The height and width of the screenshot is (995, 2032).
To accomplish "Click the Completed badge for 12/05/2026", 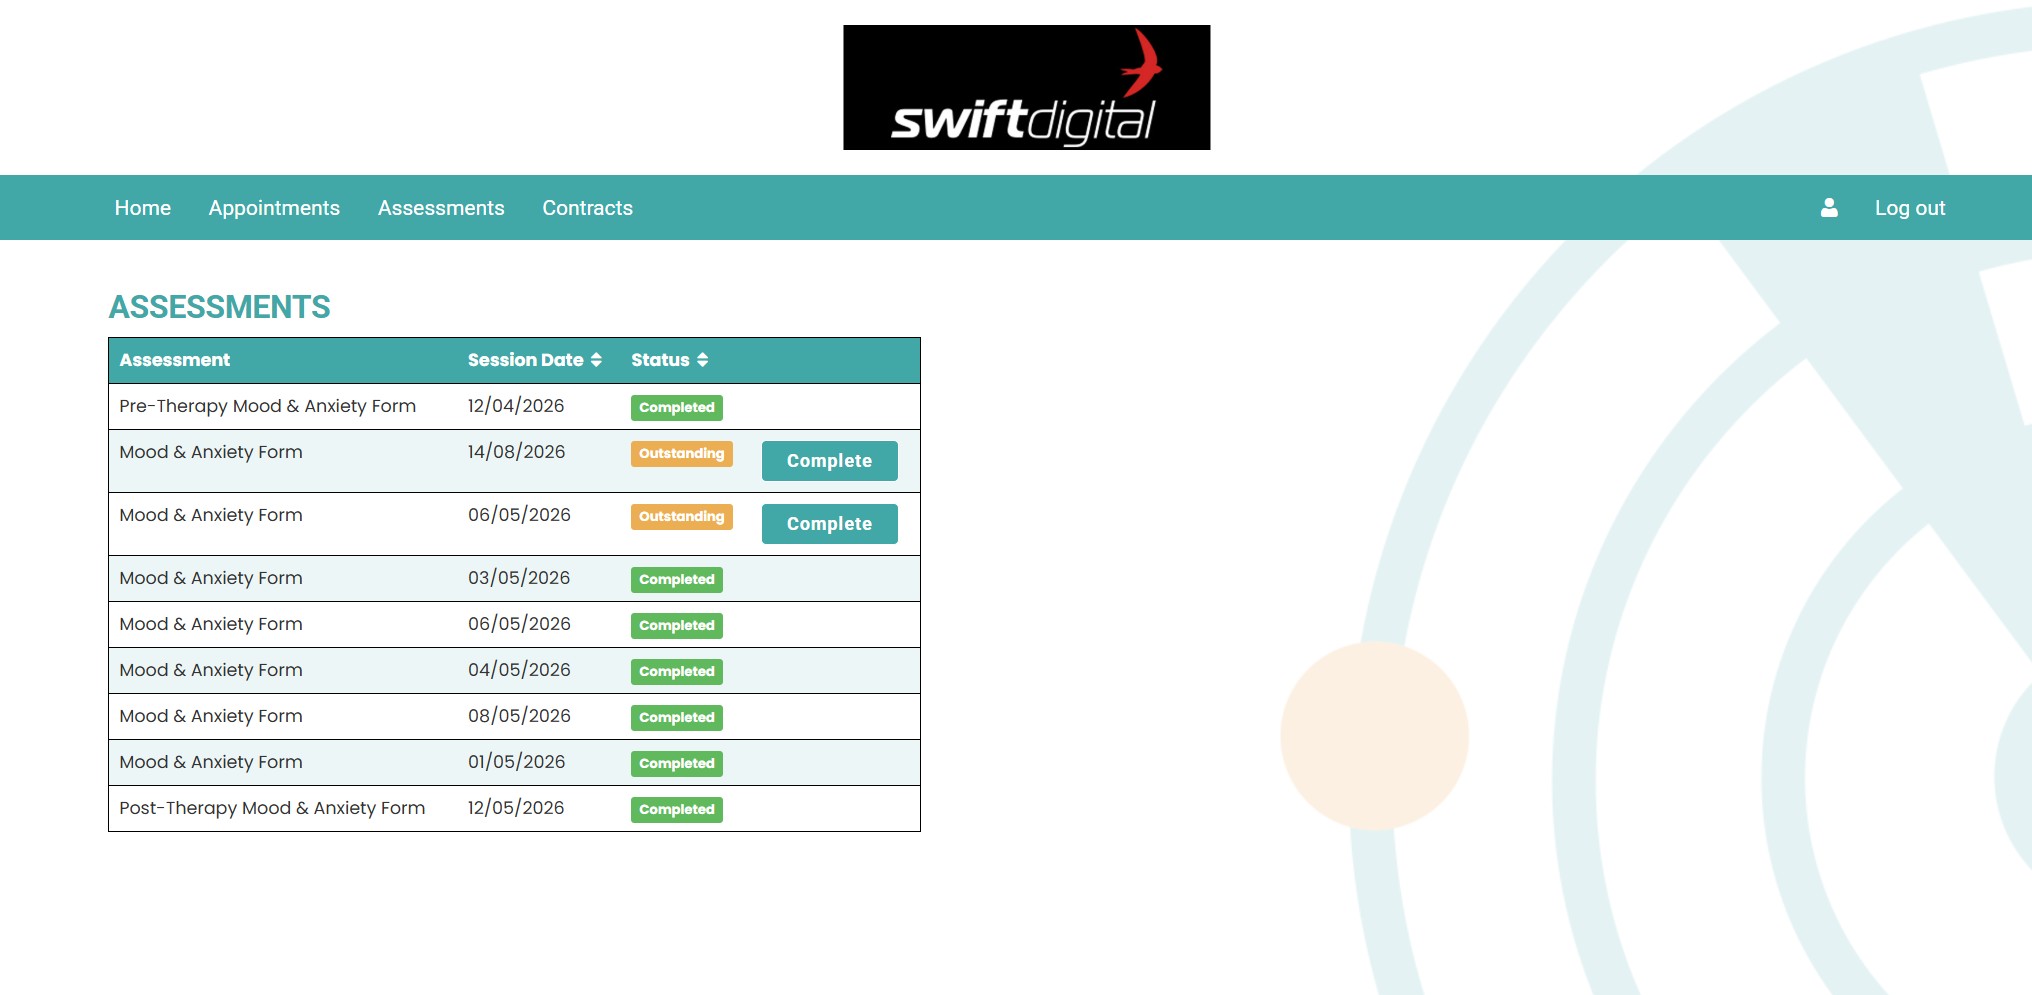I will coord(677,810).
